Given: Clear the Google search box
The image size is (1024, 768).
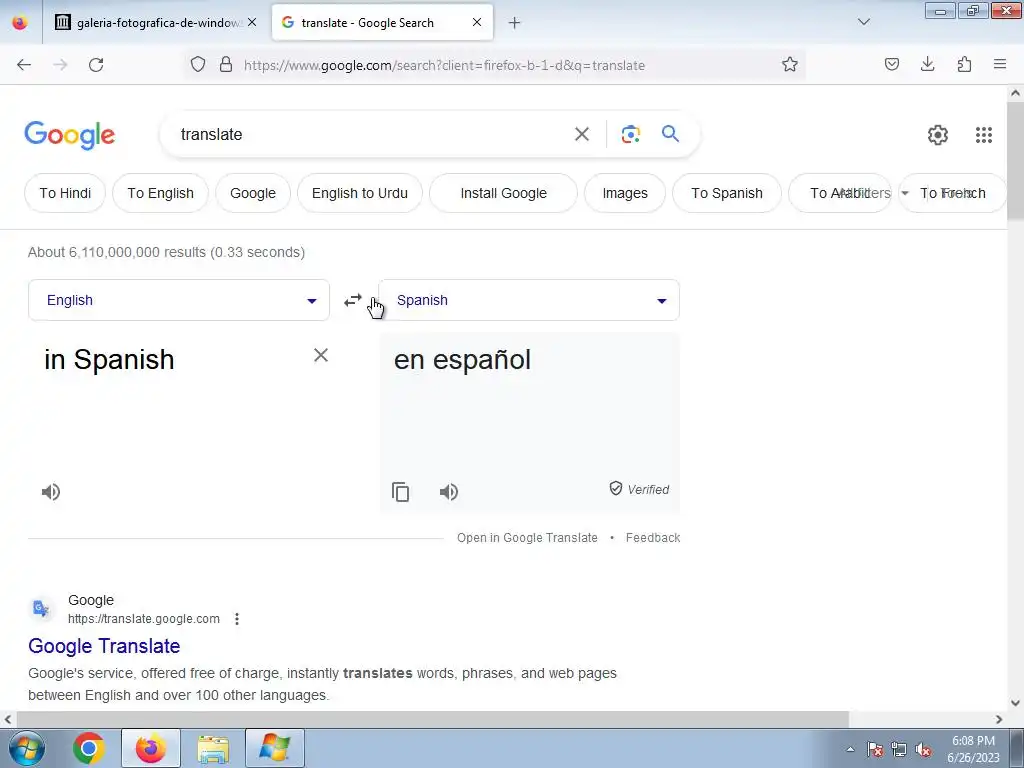Looking at the screenshot, I should pyautogui.click(x=582, y=135).
